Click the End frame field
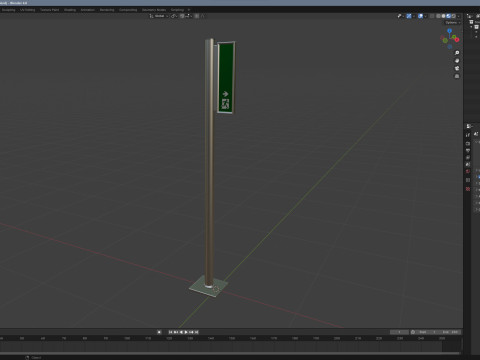 coord(450,332)
